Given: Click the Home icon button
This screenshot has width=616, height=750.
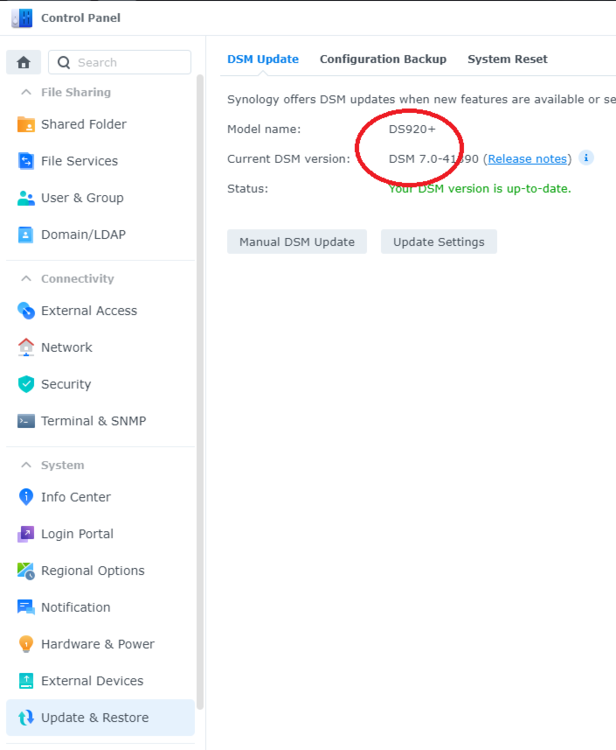Looking at the screenshot, I should point(24,62).
